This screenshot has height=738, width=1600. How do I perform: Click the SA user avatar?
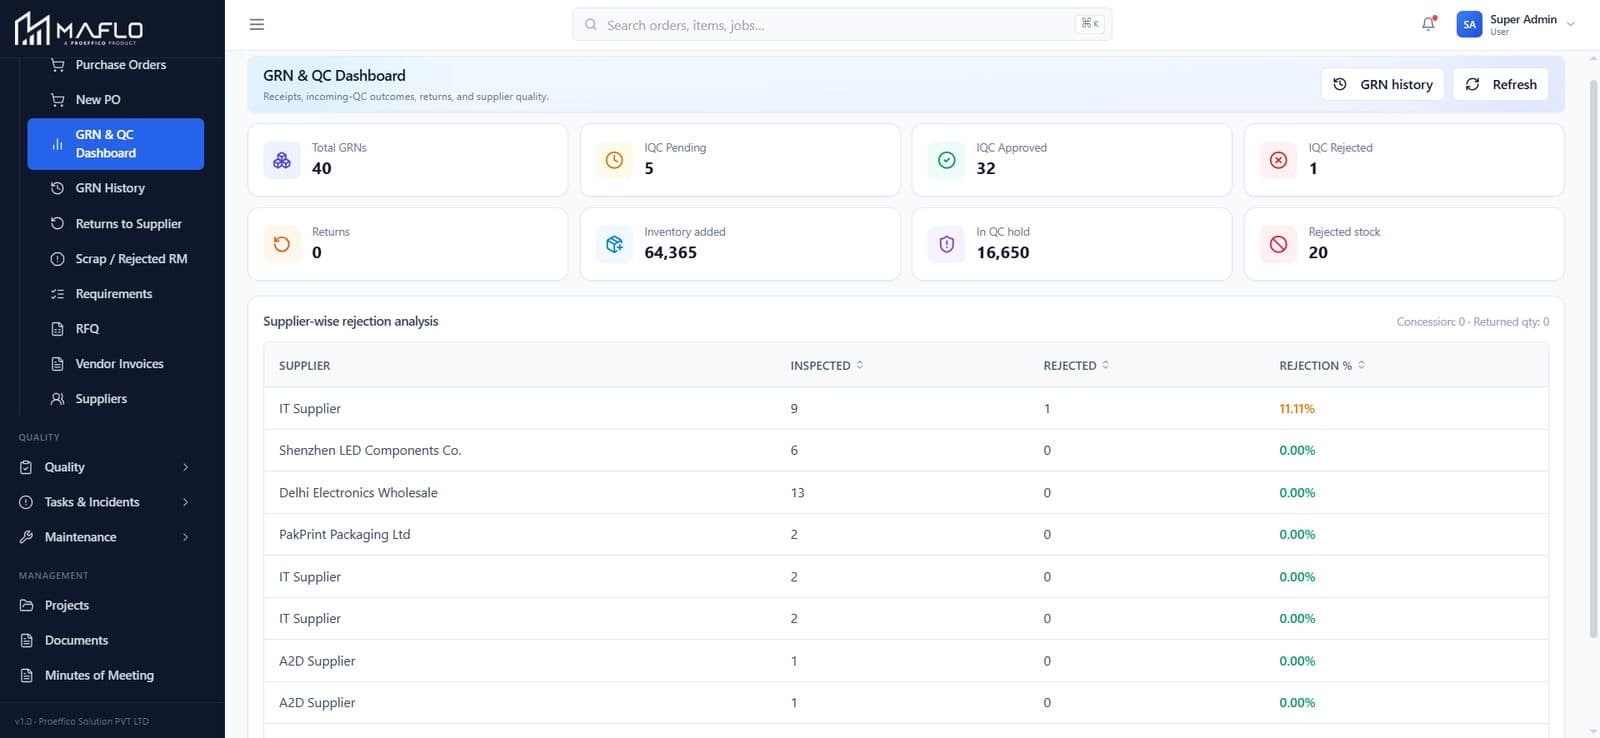[x=1469, y=24]
